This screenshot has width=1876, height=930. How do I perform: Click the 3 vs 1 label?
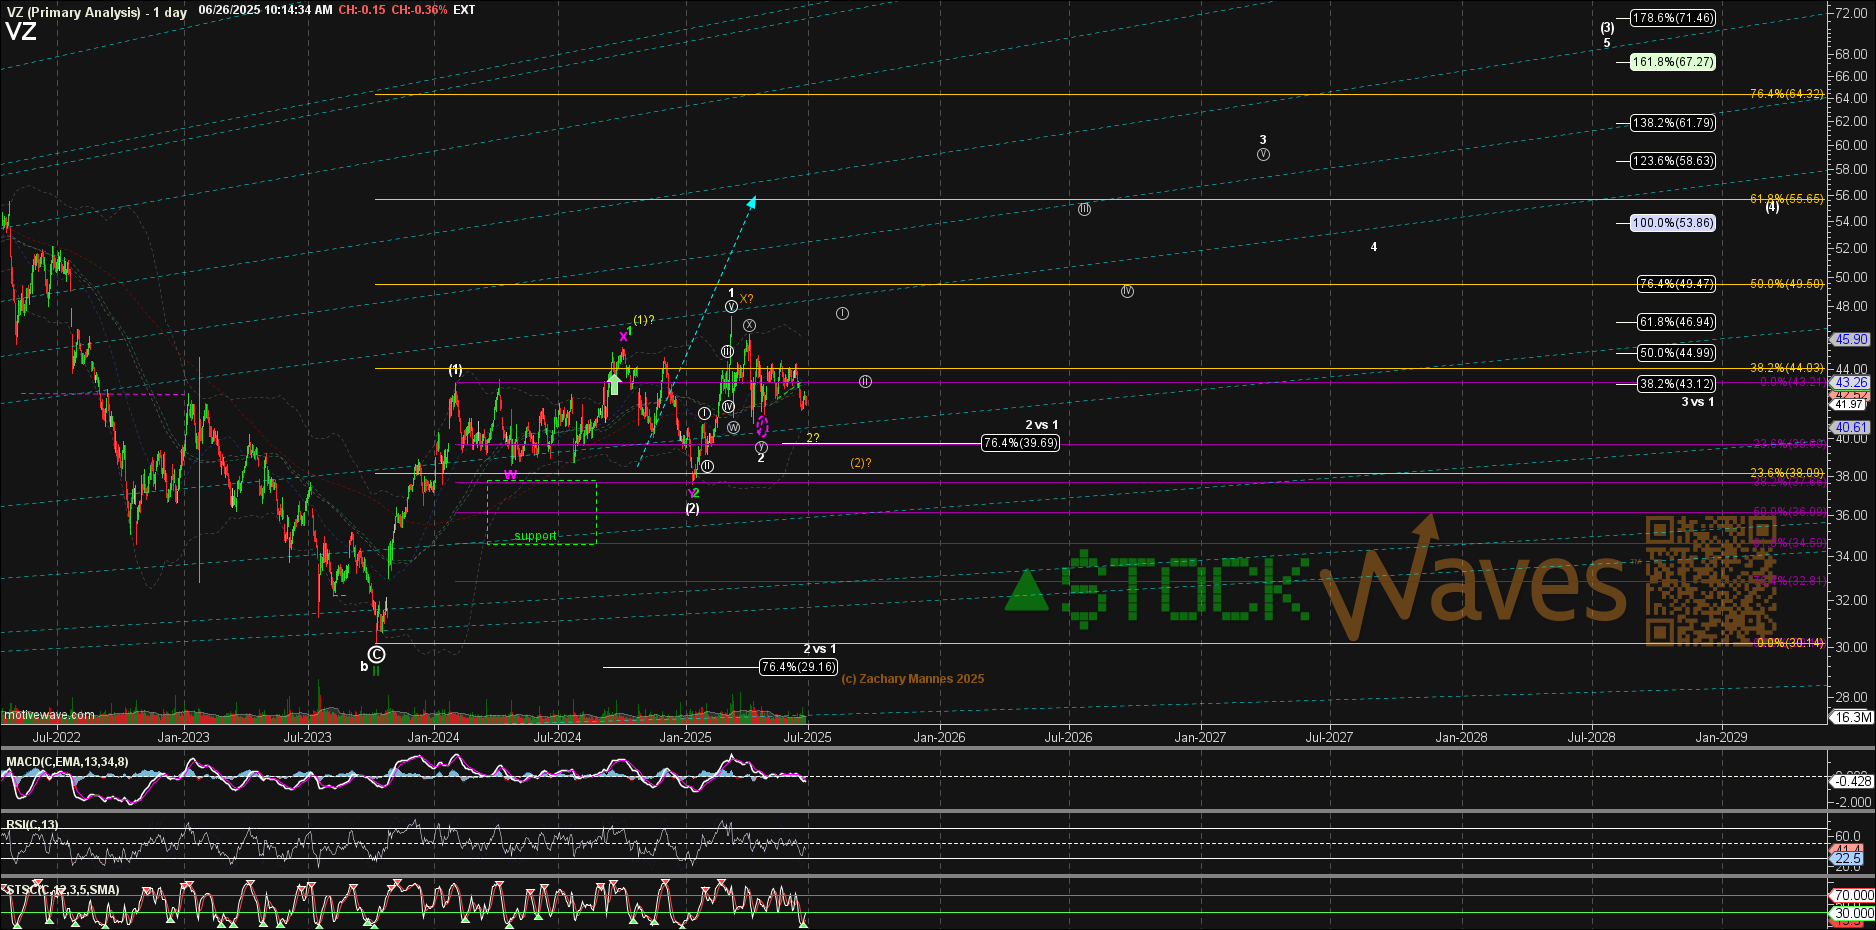pyautogui.click(x=1697, y=402)
